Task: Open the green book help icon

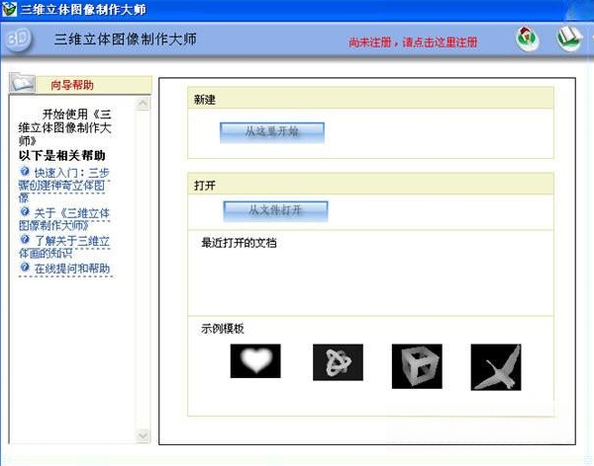Action: [569, 39]
